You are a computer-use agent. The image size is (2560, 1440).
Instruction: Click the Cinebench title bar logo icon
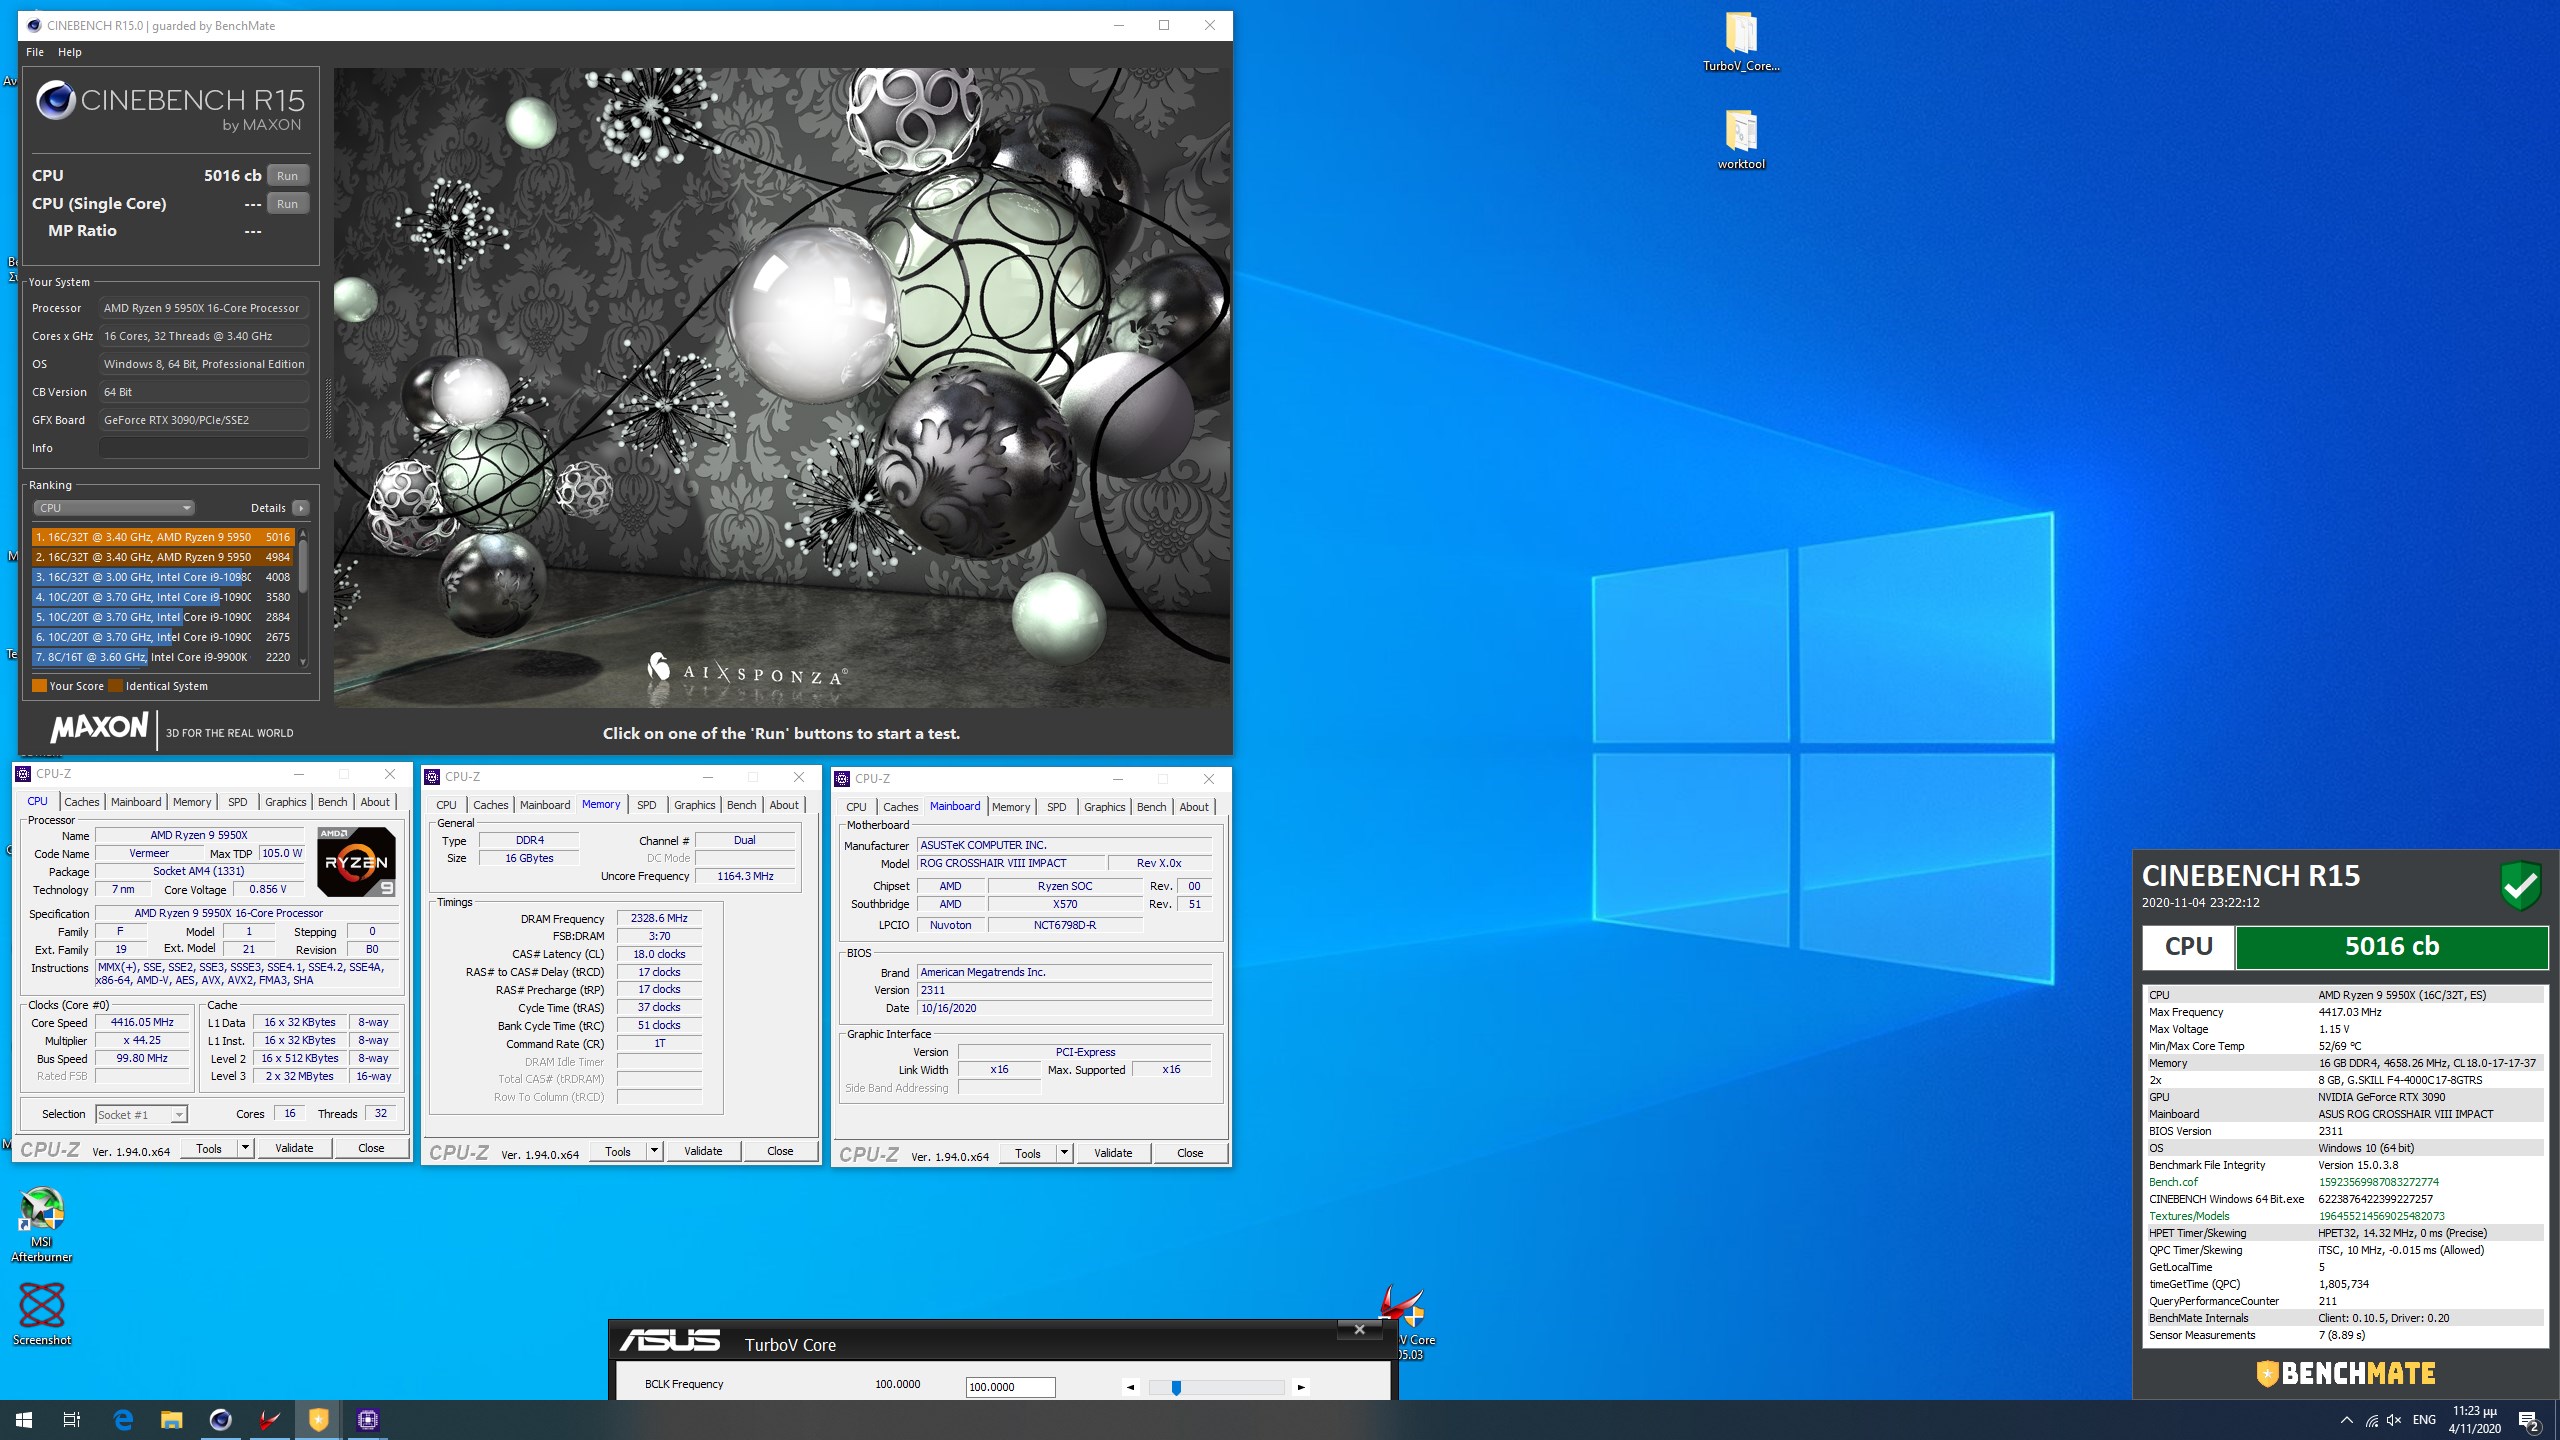coord(33,25)
